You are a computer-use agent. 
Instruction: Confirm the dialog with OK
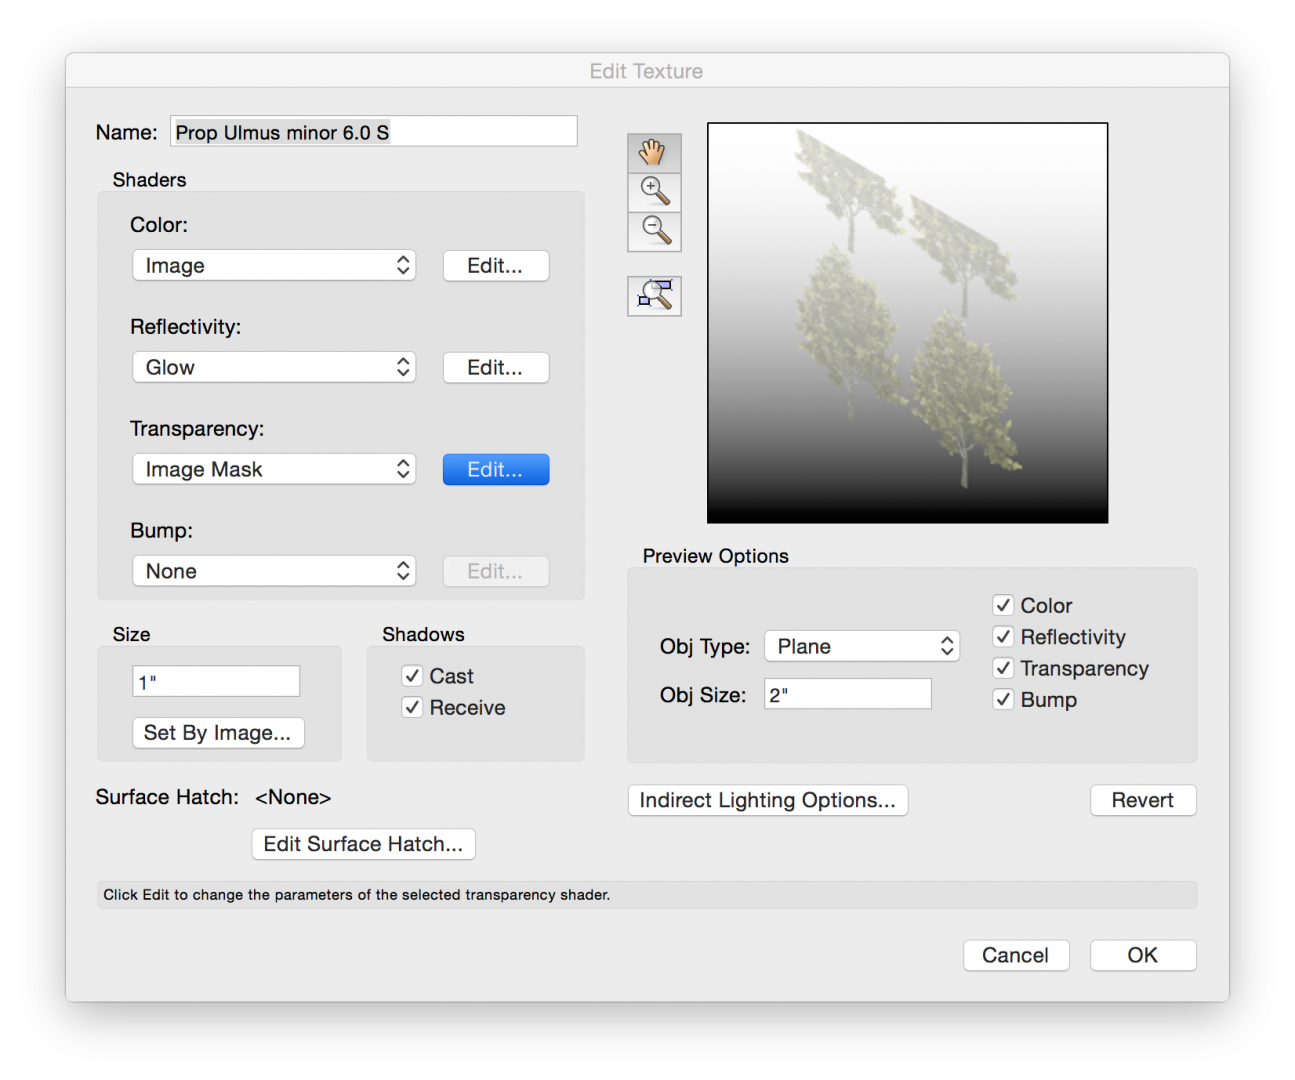click(x=1142, y=955)
